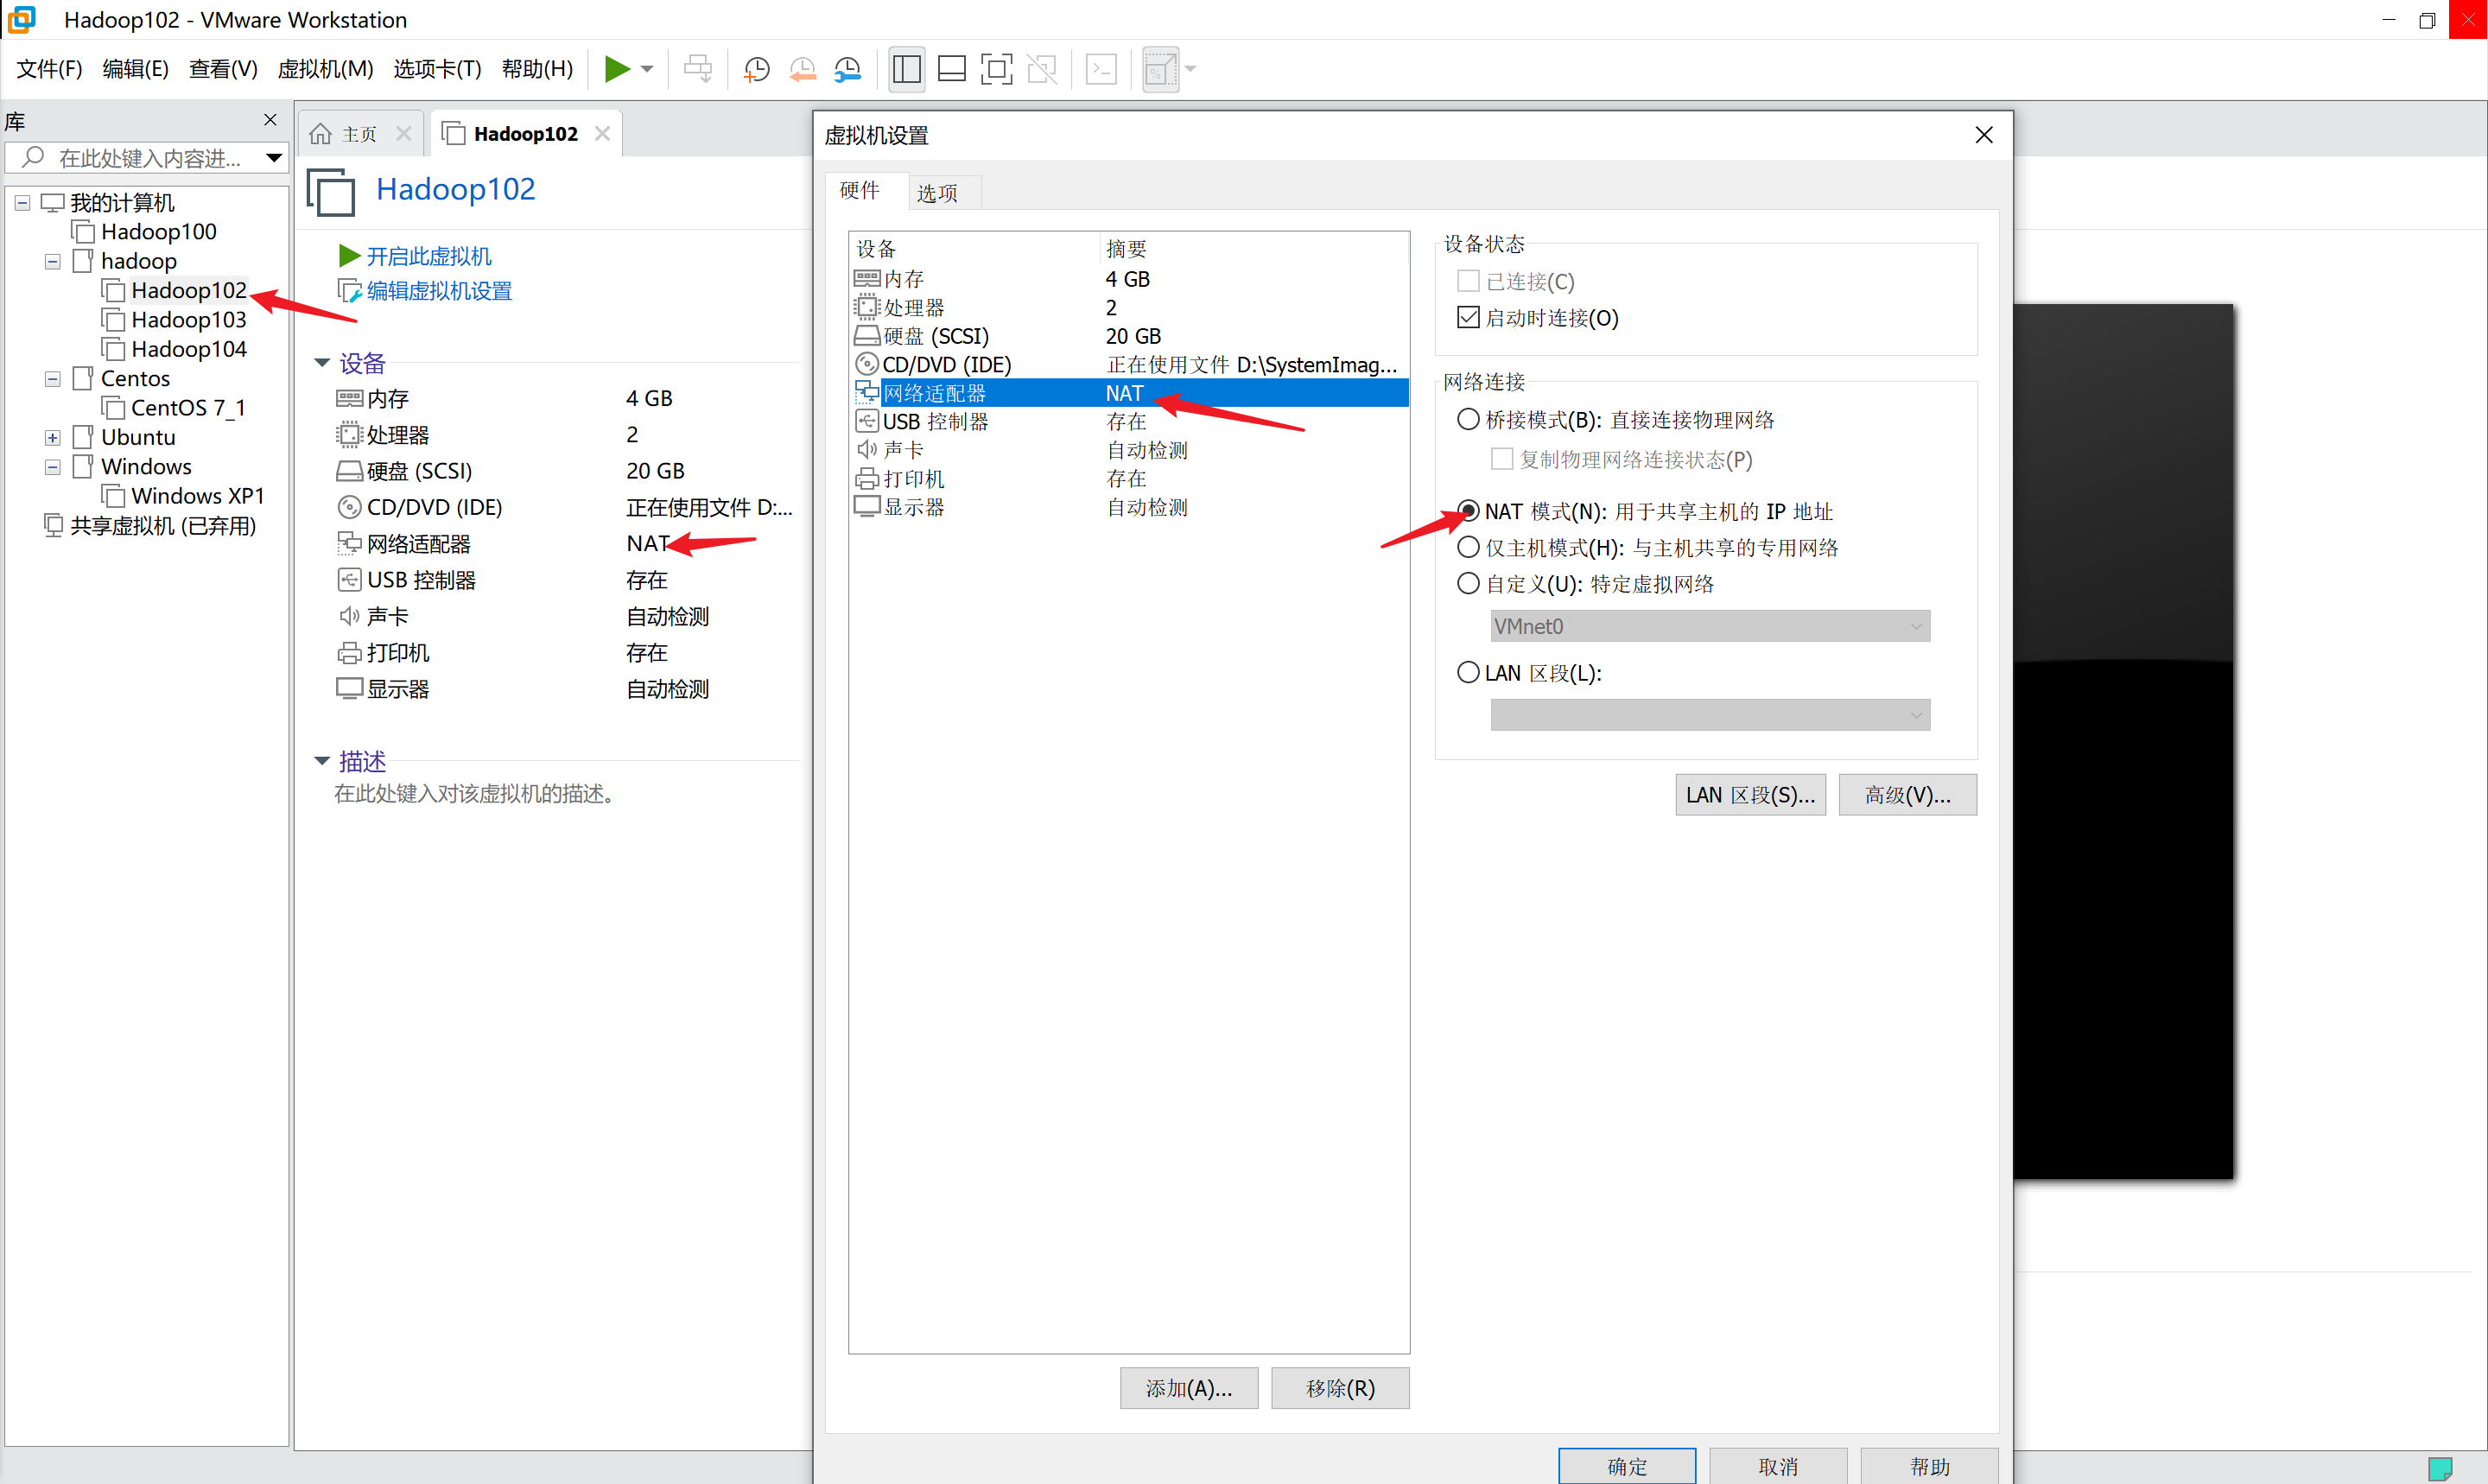2488x1484 pixels.
Task: Collapse the 描述 section triangle
Action: tap(321, 761)
